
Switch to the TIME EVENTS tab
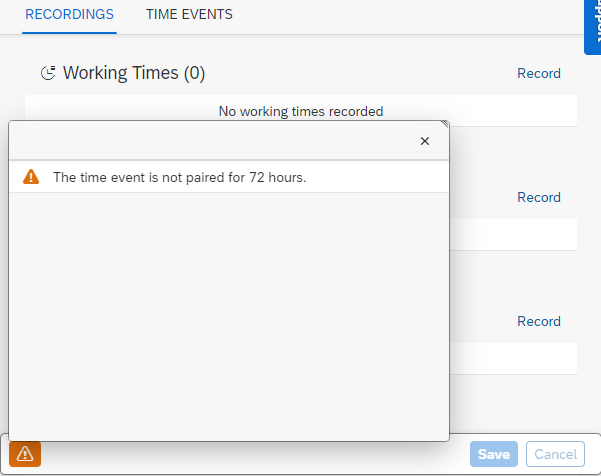(x=189, y=15)
